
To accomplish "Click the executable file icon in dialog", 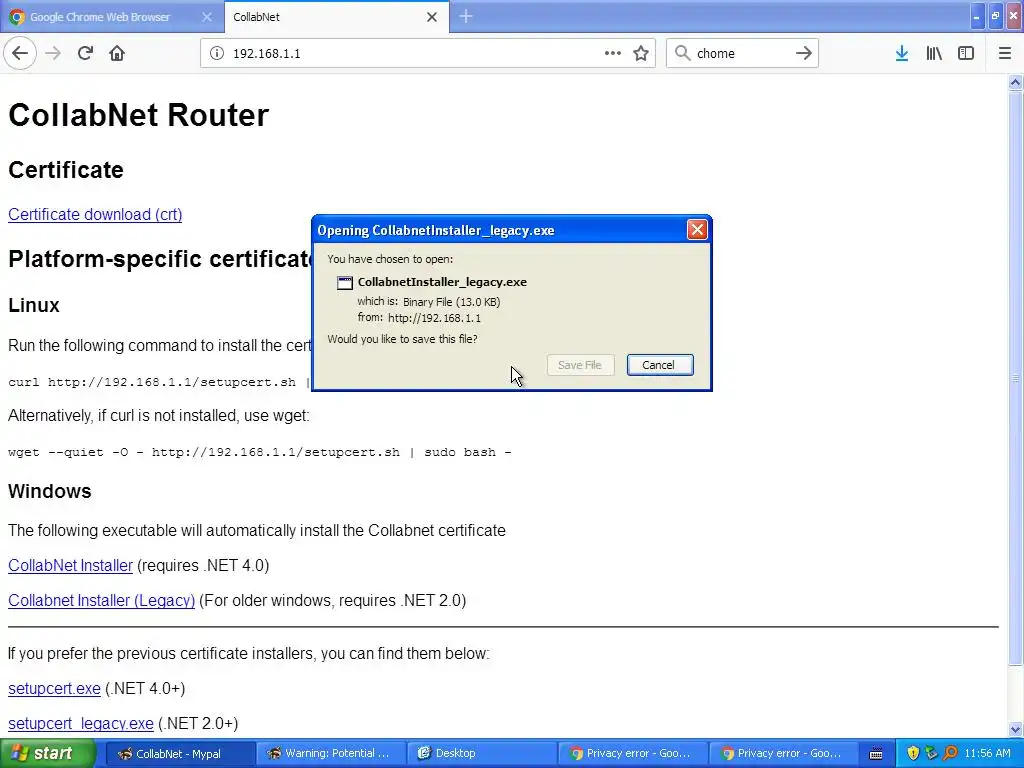I will point(345,283).
